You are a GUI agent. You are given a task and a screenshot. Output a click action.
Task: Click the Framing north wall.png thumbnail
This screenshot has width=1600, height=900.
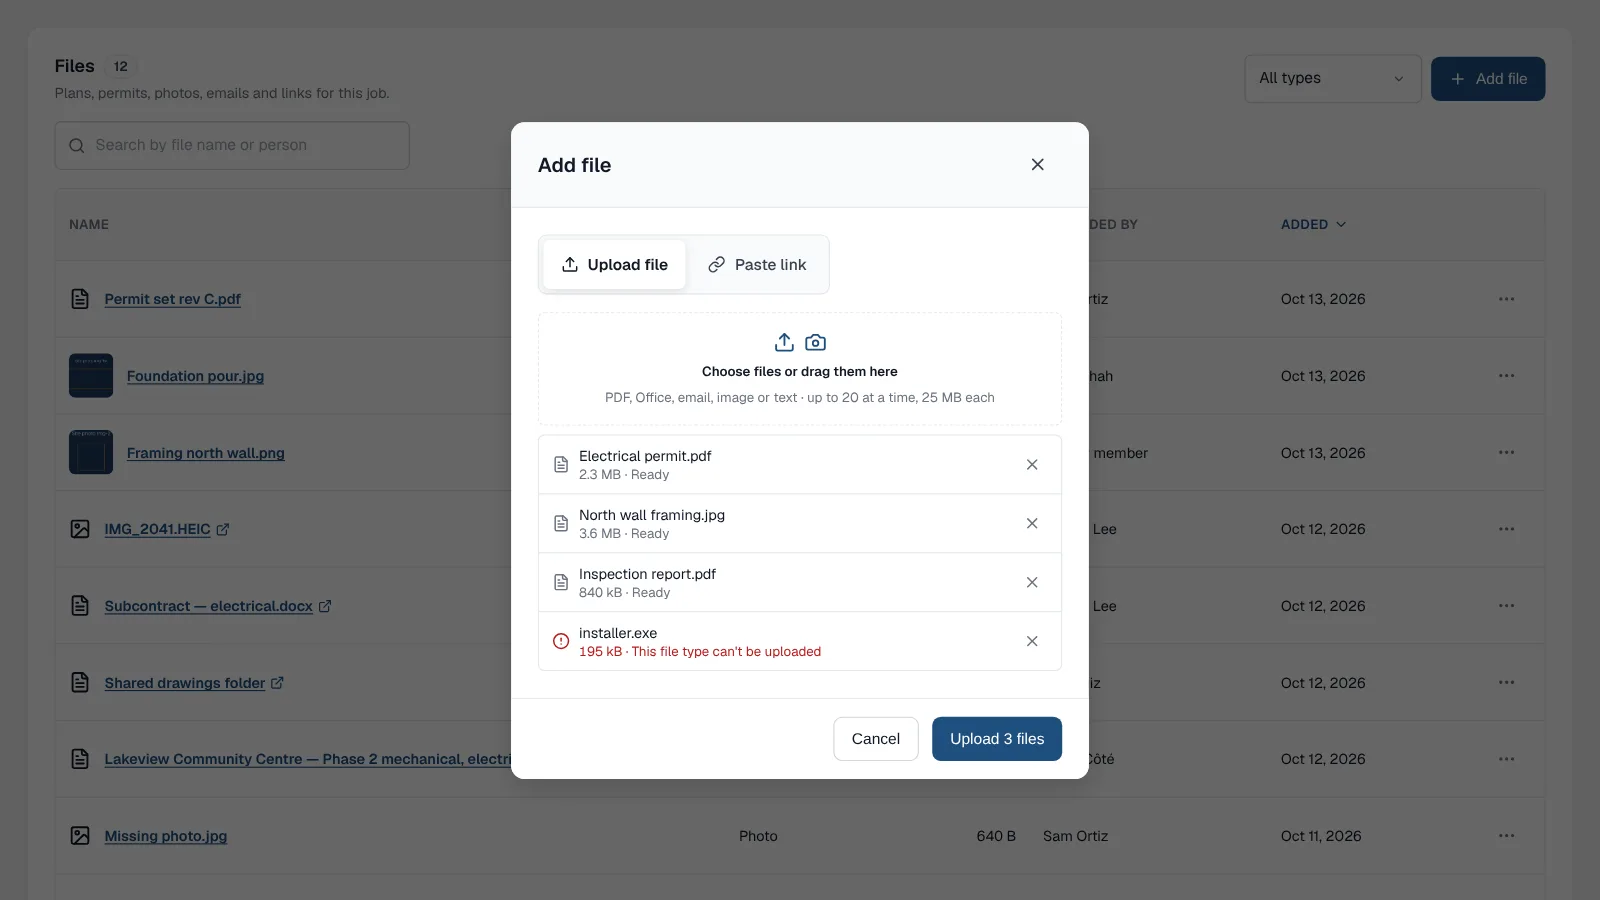pyautogui.click(x=91, y=453)
